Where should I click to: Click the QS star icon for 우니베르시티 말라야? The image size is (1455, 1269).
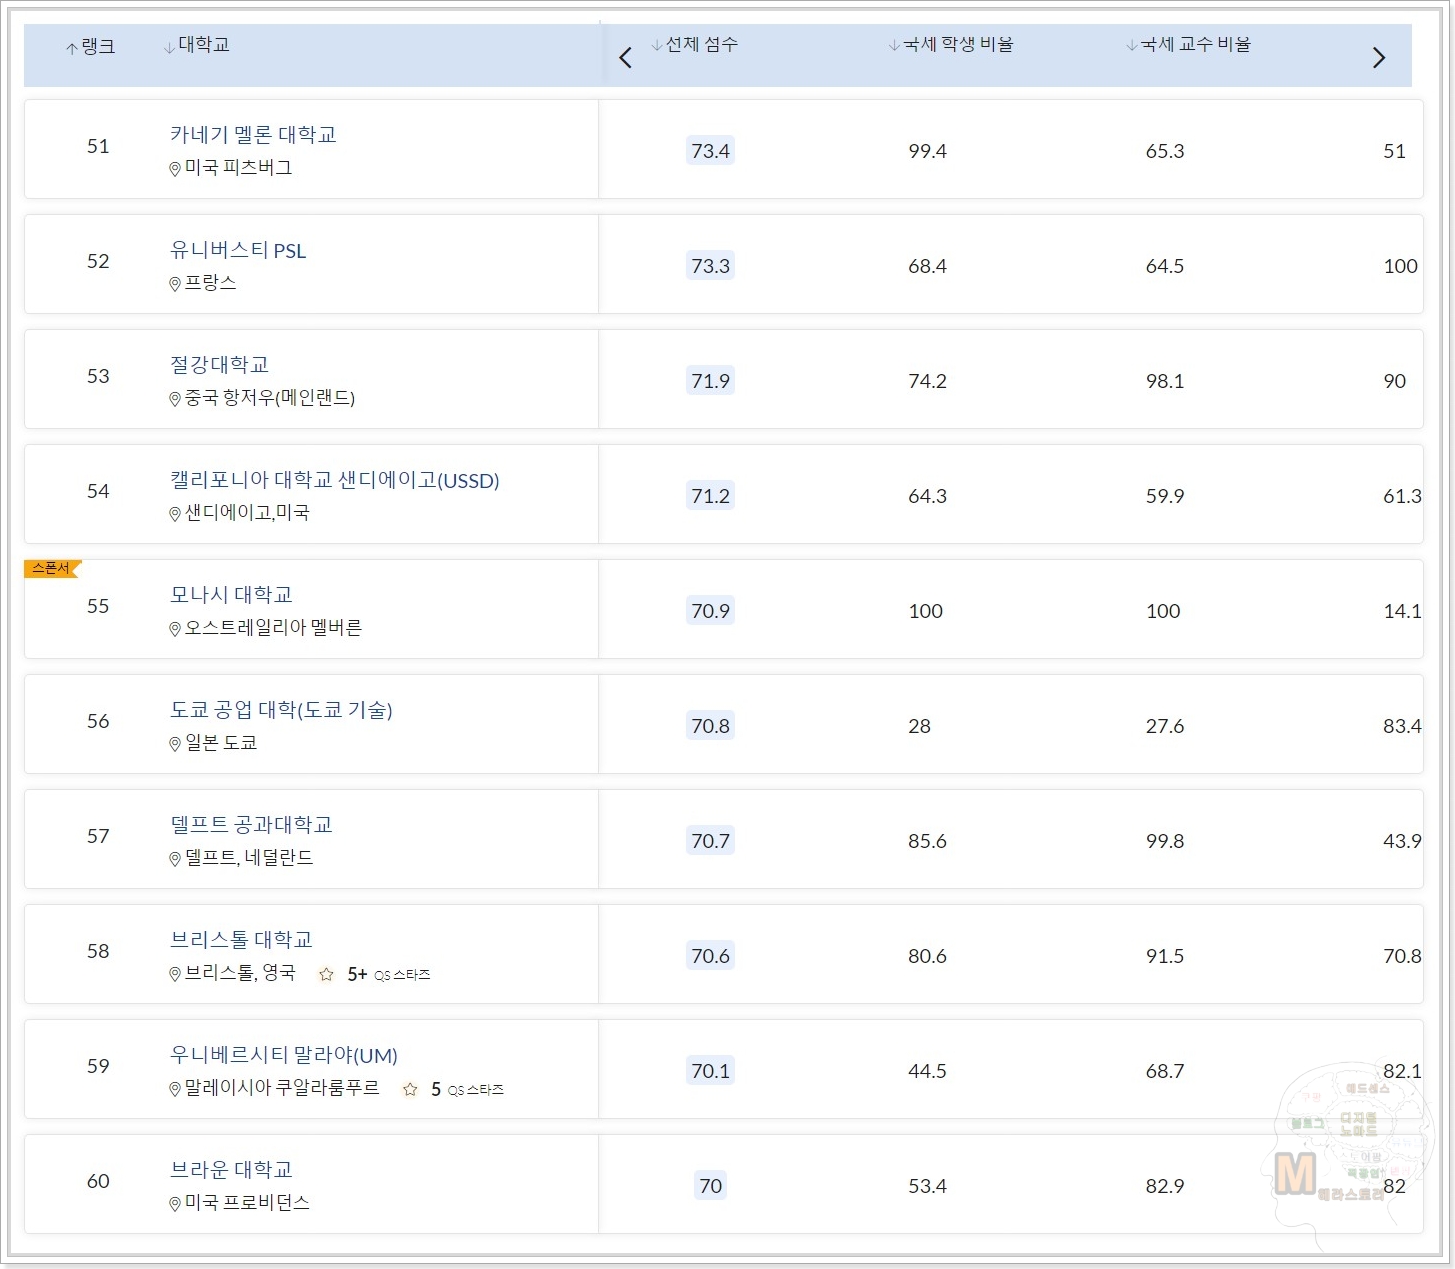pos(410,1089)
